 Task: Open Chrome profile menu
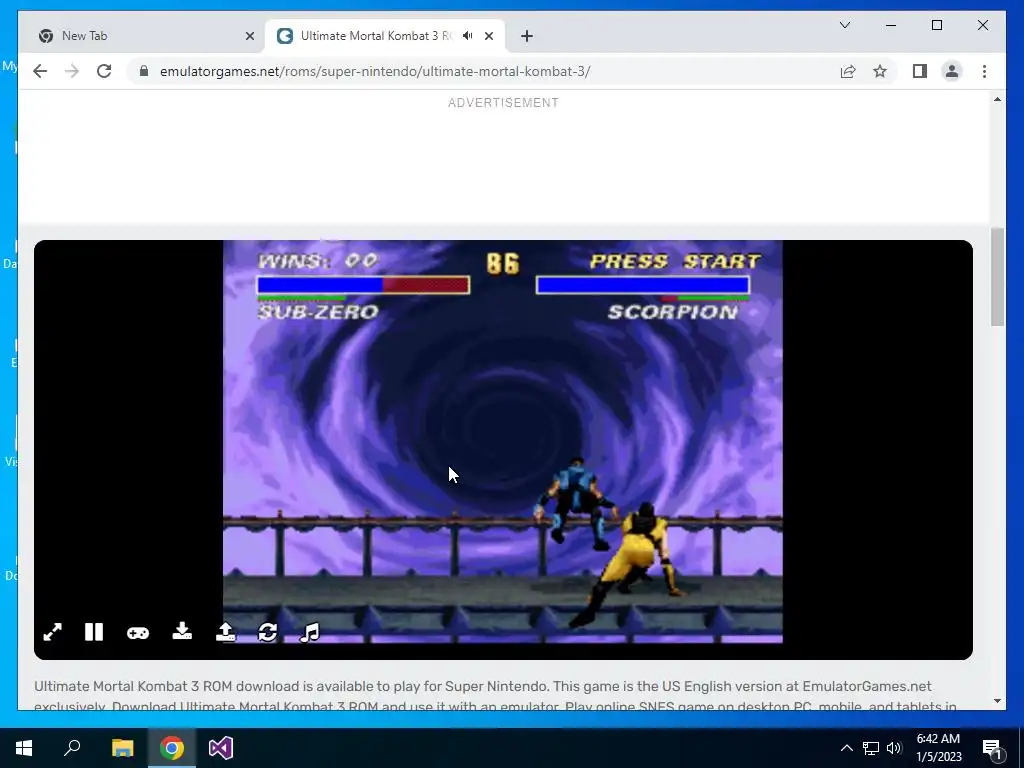click(x=952, y=71)
